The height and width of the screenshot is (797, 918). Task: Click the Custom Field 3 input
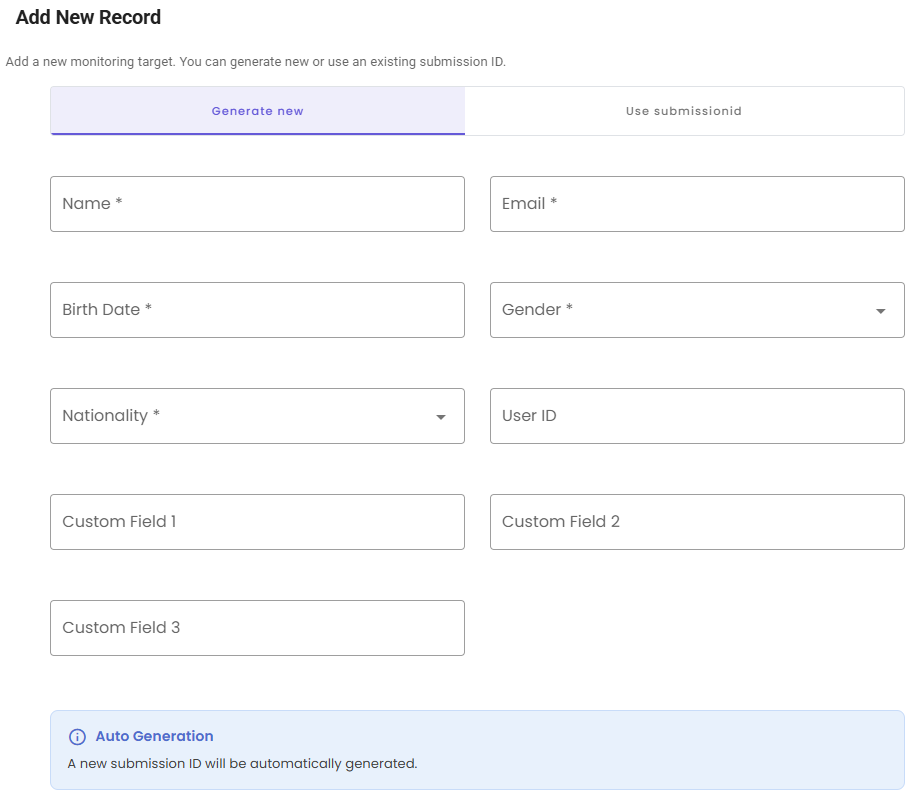[257, 628]
